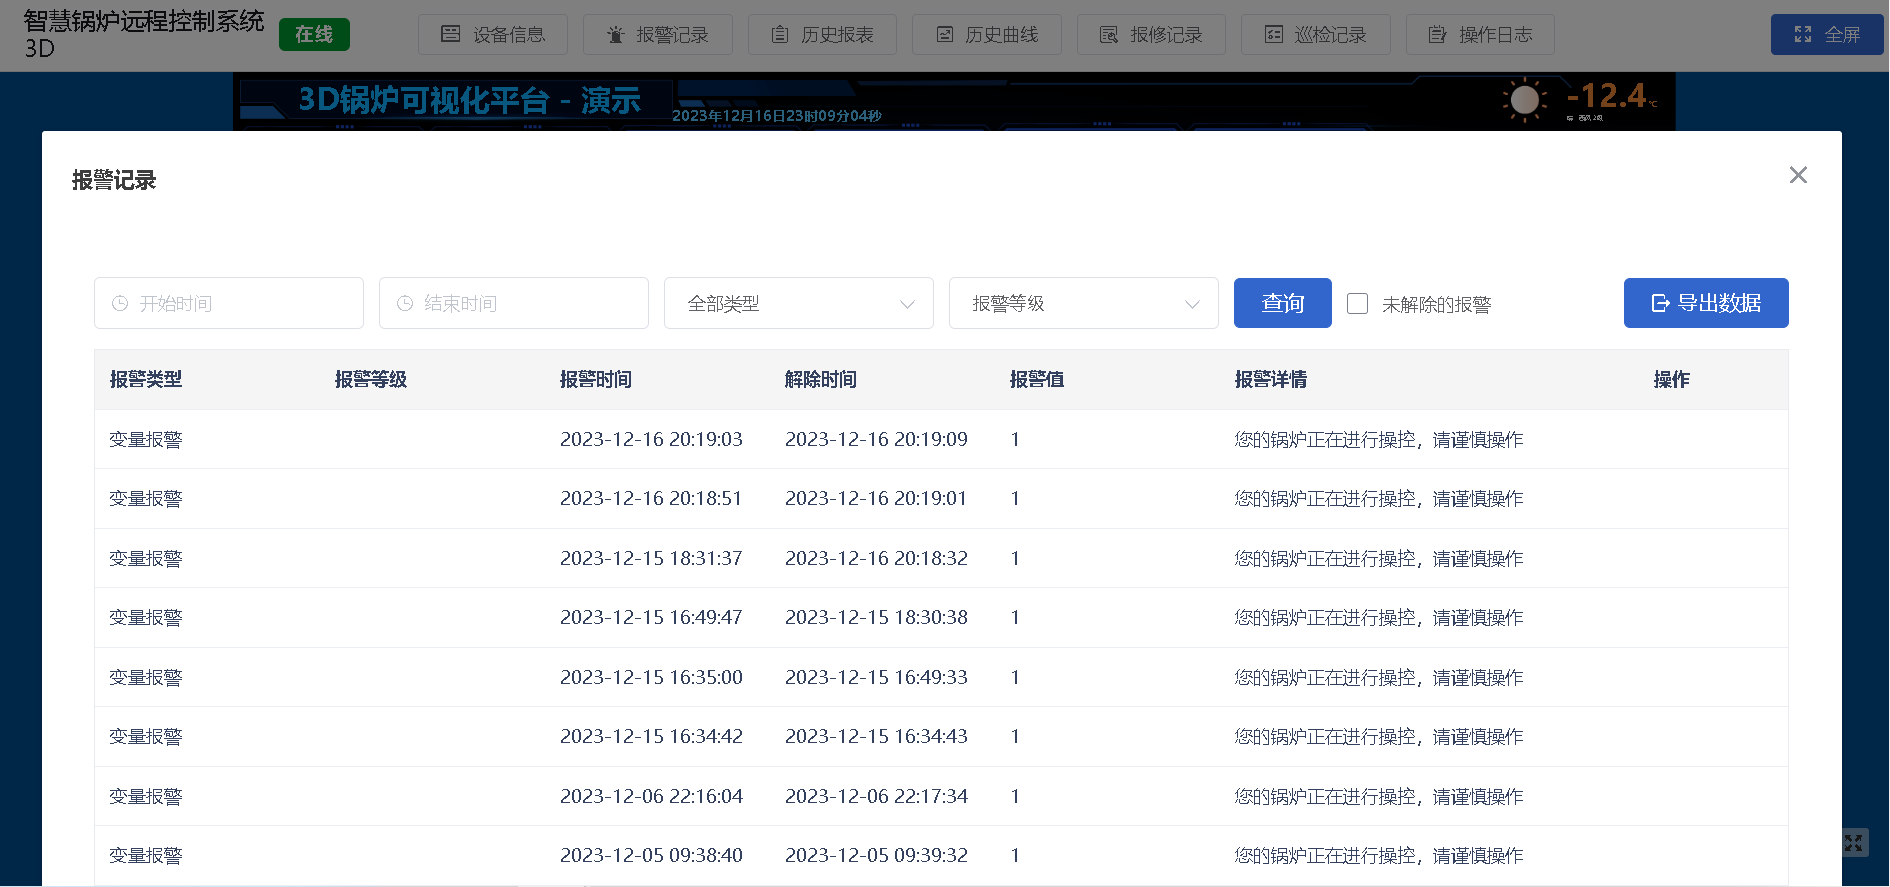Click the 智慧锅炉远程控制系统 3D app title

pyautogui.click(x=144, y=34)
